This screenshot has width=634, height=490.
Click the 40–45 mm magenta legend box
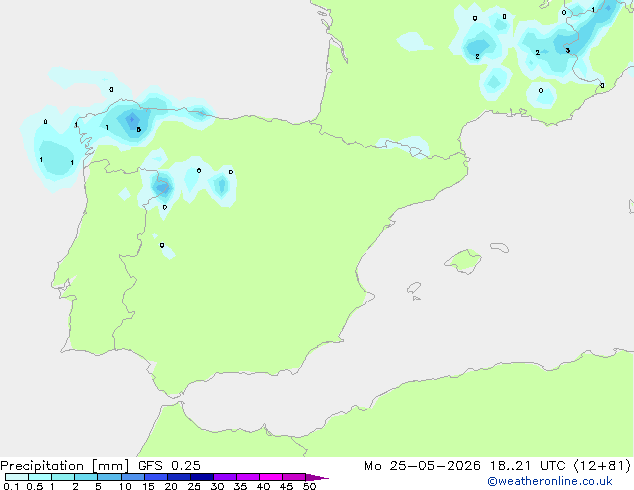coord(271,477)
